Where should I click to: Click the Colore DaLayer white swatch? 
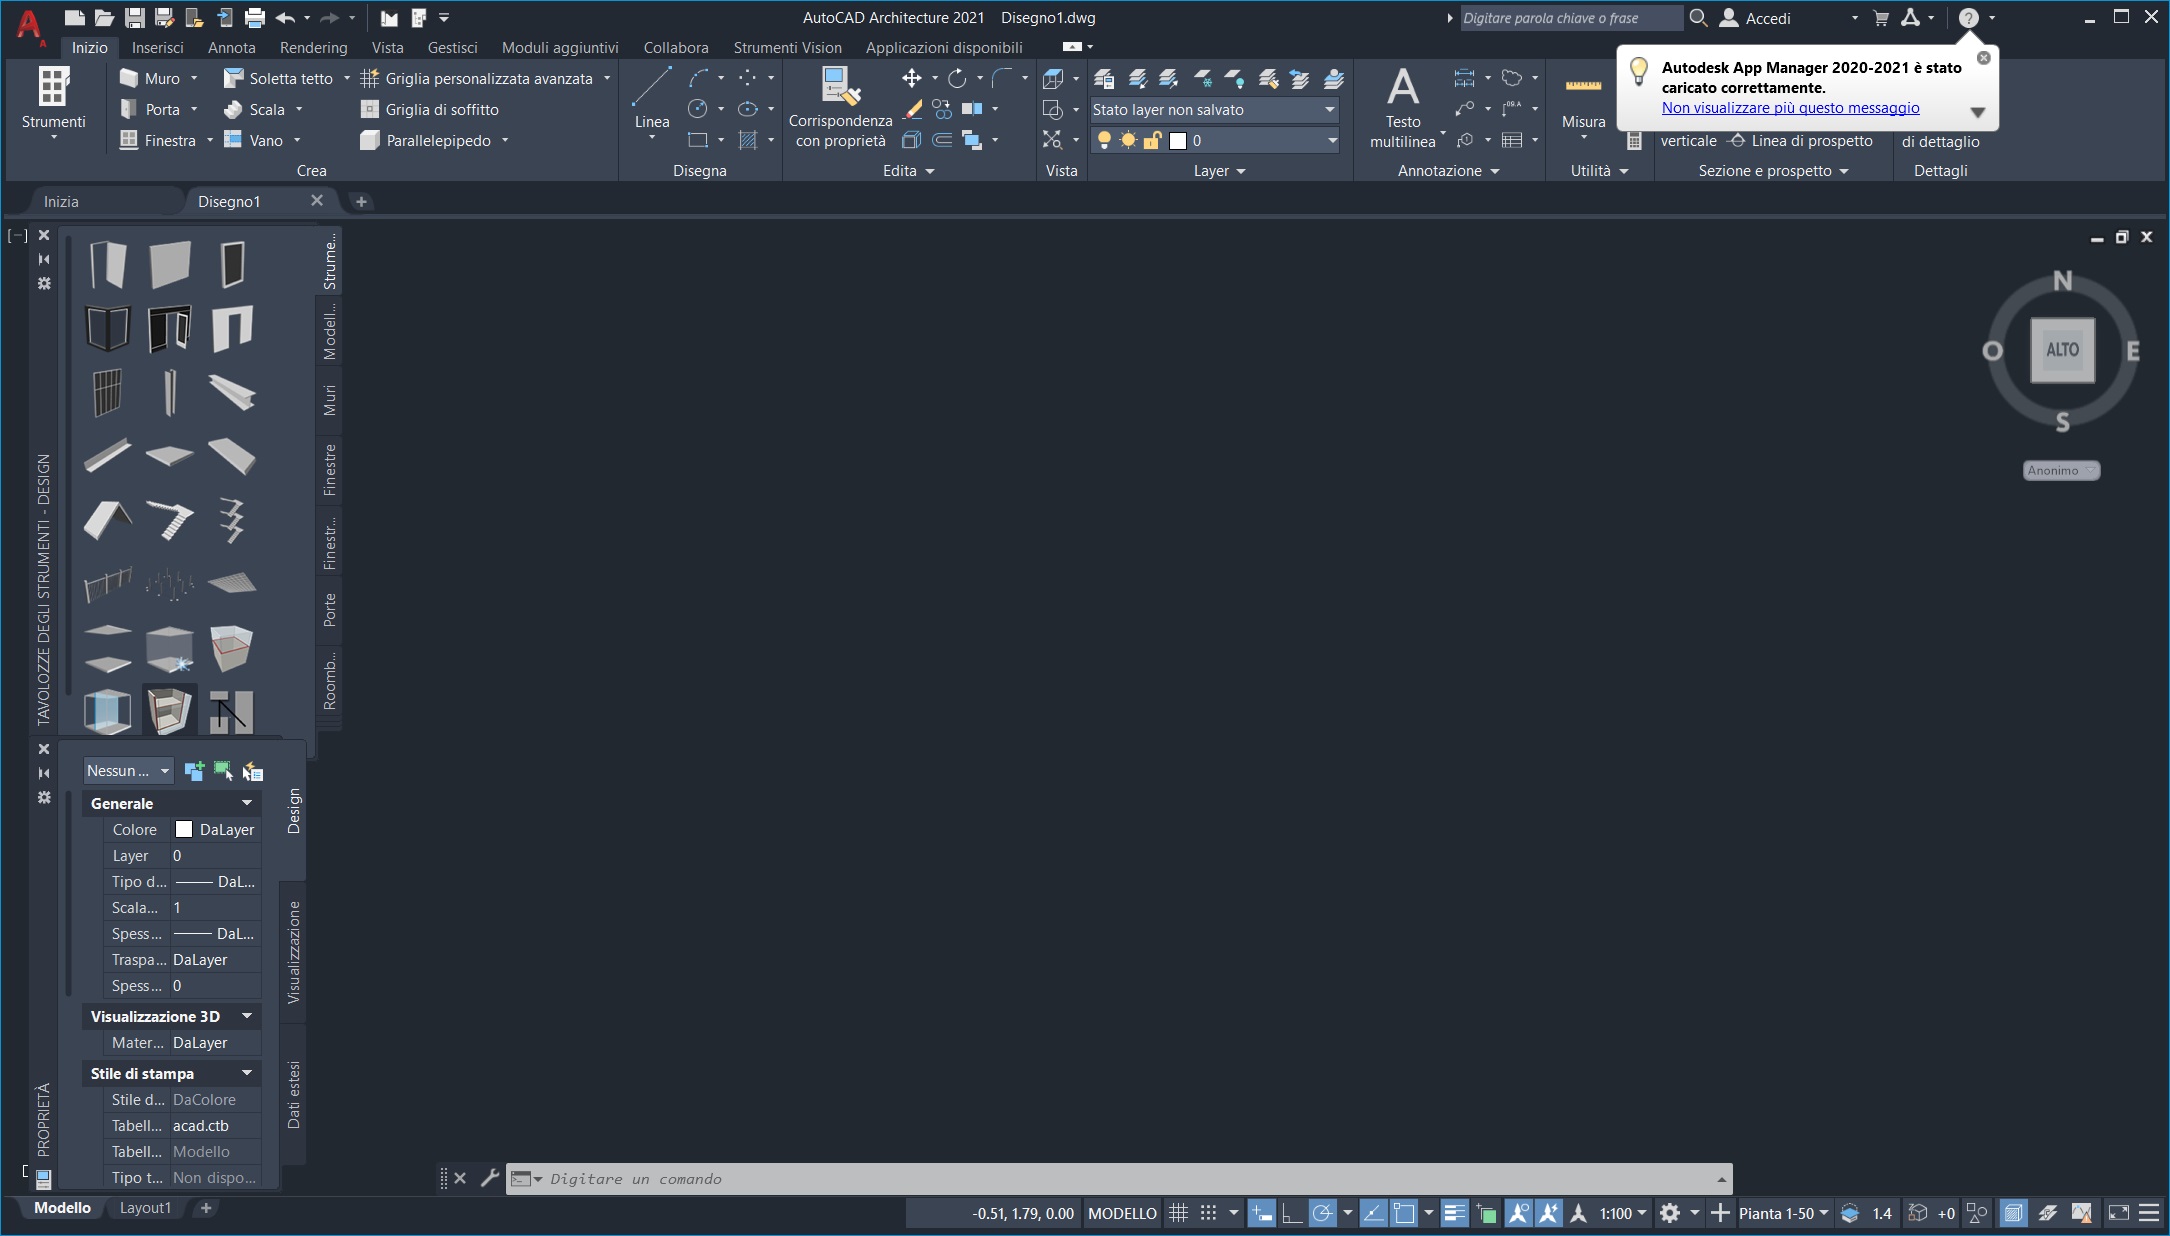click(x=184, y=829)
